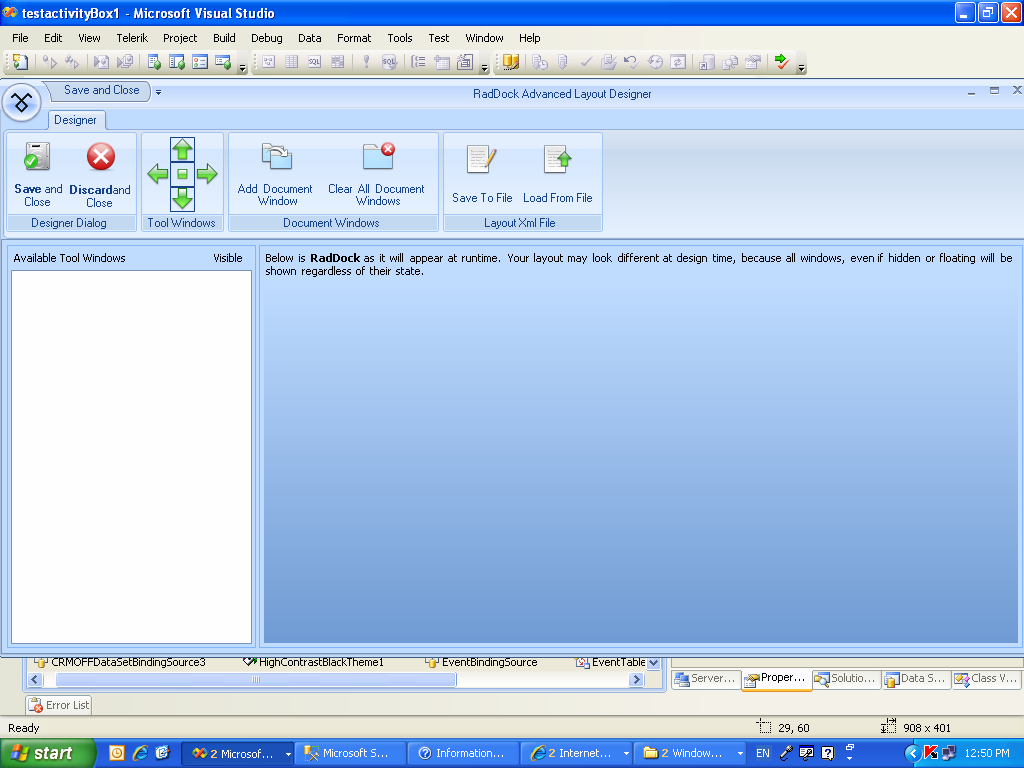The image size is (1024, 768).
Task: Click the 12:50 PM clock
Action: click(987, 754)
